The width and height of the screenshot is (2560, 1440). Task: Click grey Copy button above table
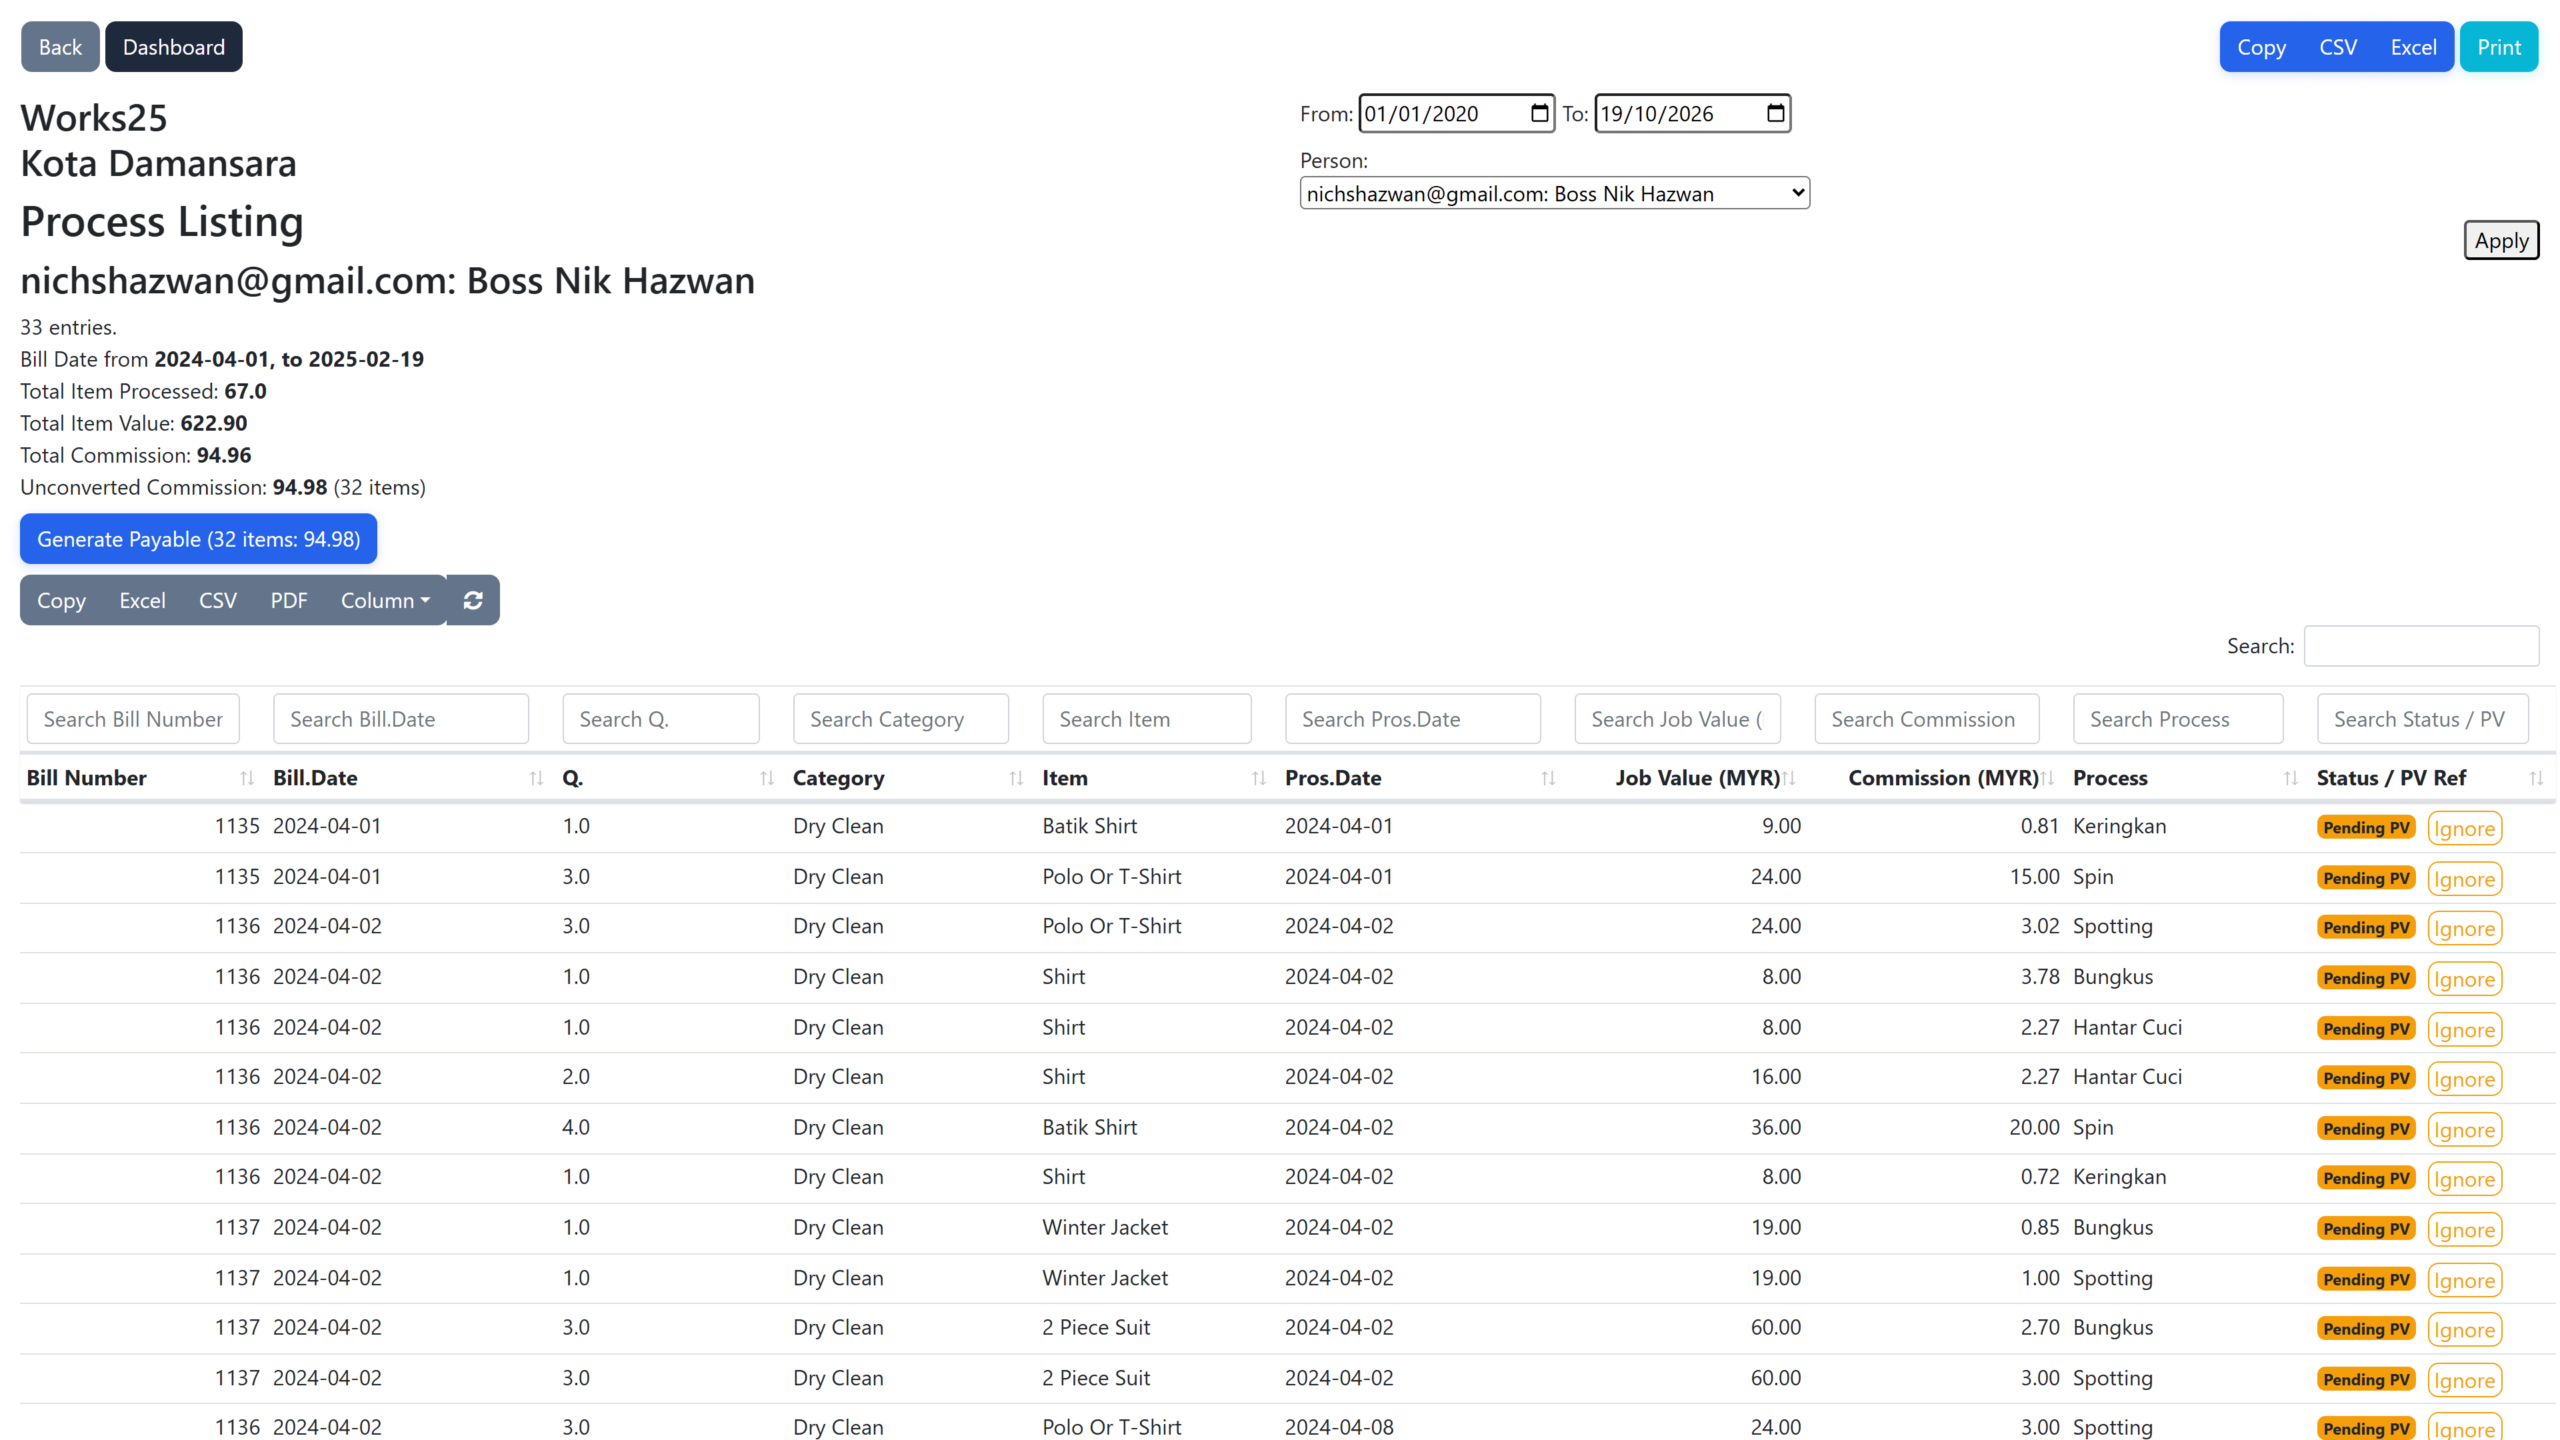click(61, 600)
